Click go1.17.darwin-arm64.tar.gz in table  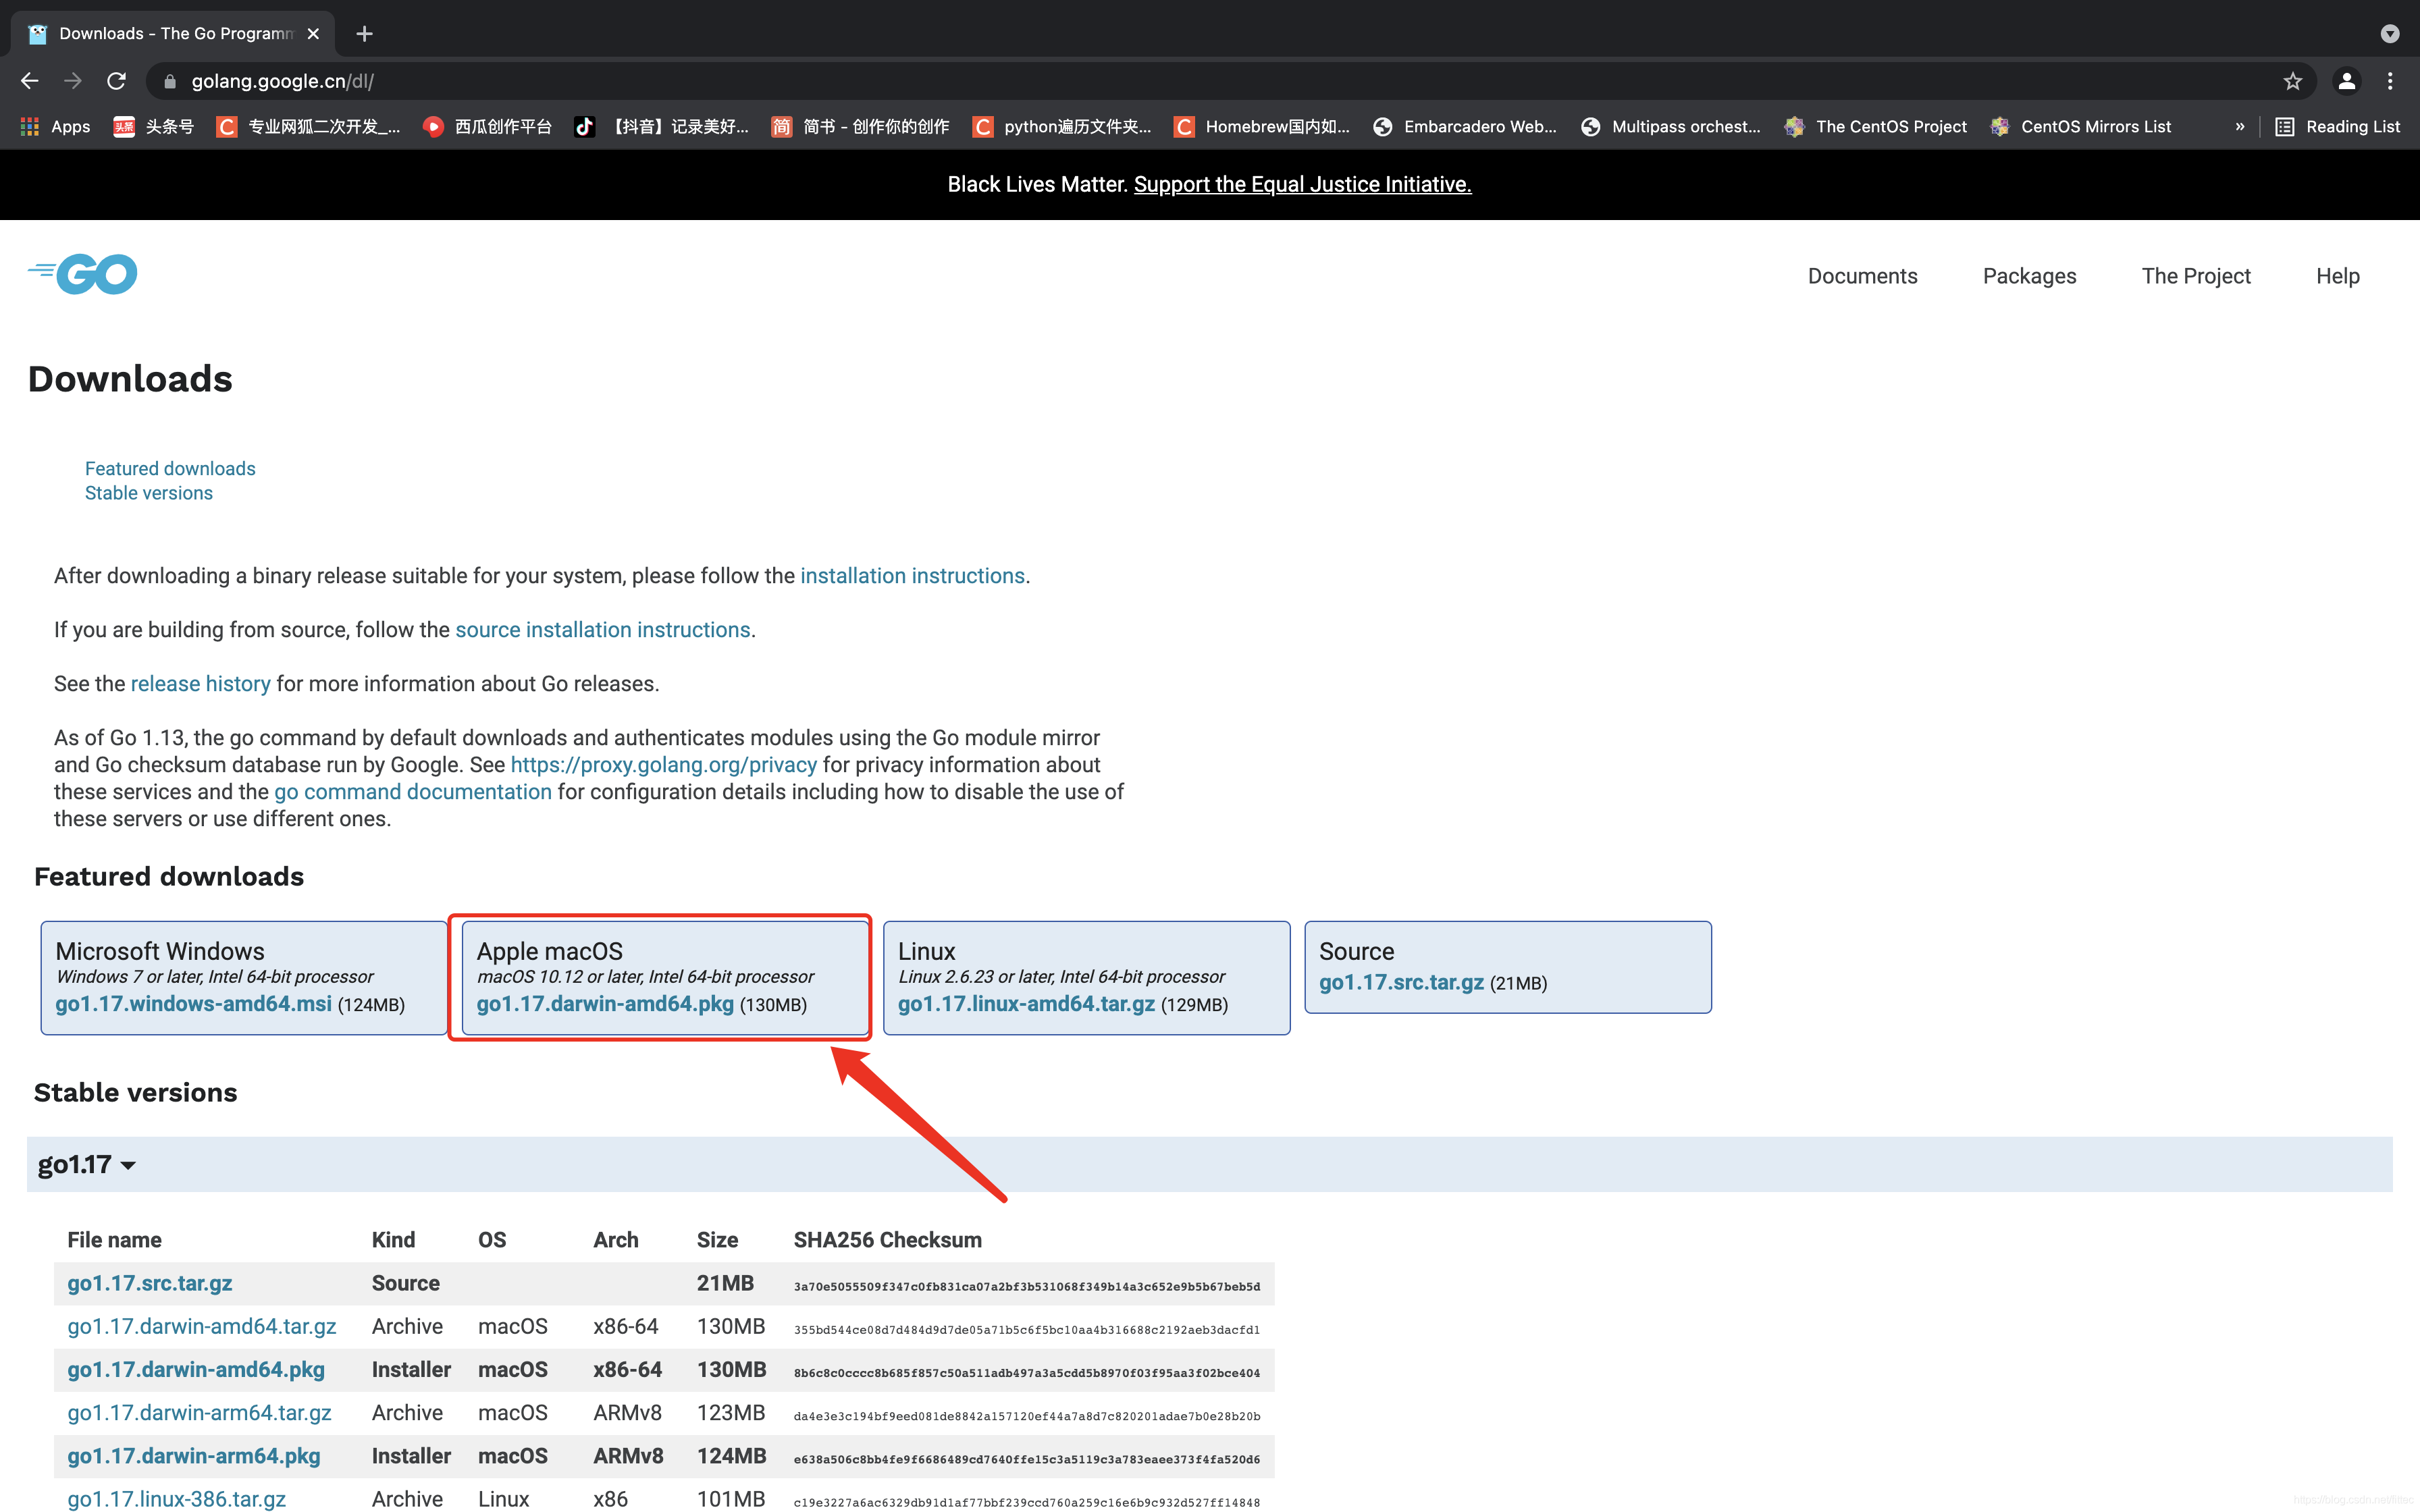199,1412
